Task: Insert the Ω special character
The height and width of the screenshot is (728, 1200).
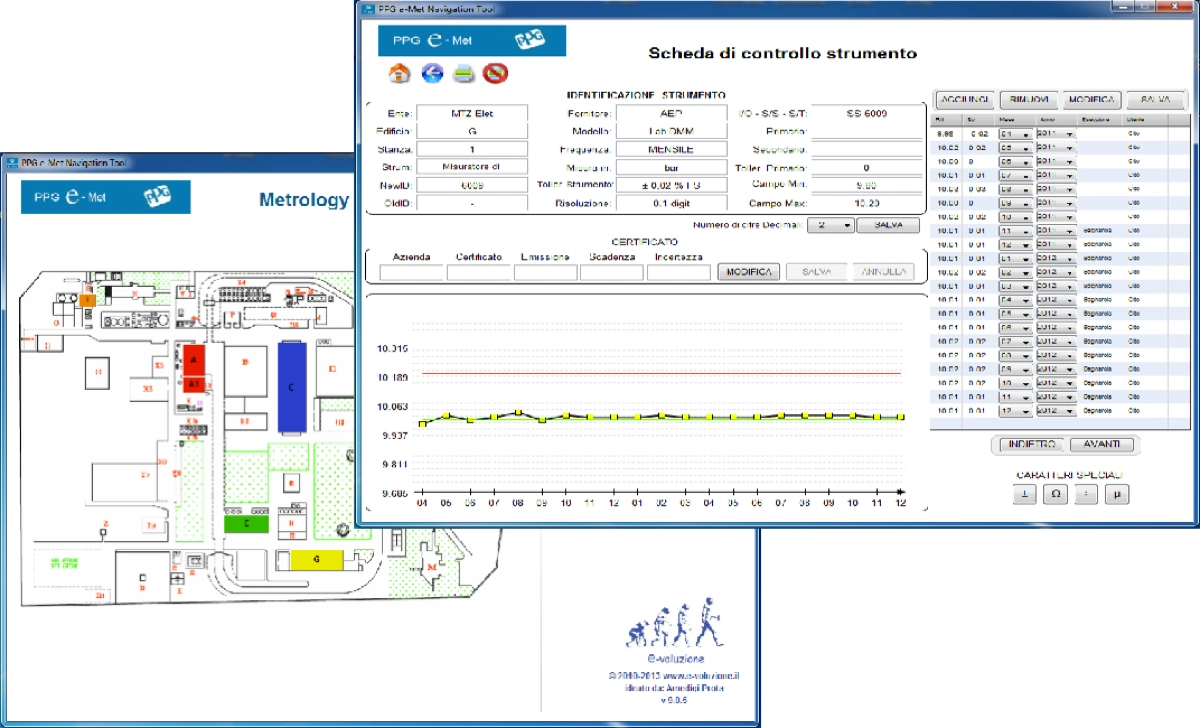Action: click(1055, 494)
